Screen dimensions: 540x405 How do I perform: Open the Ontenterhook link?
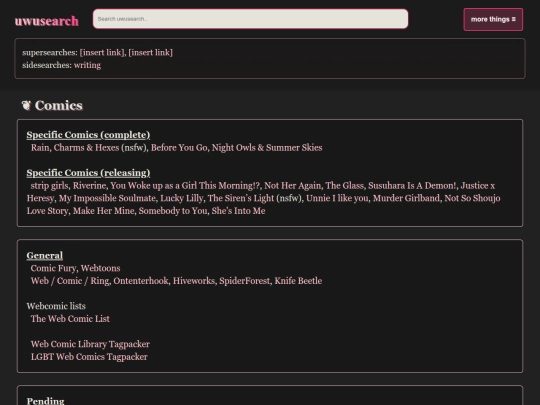click(141, 281)
